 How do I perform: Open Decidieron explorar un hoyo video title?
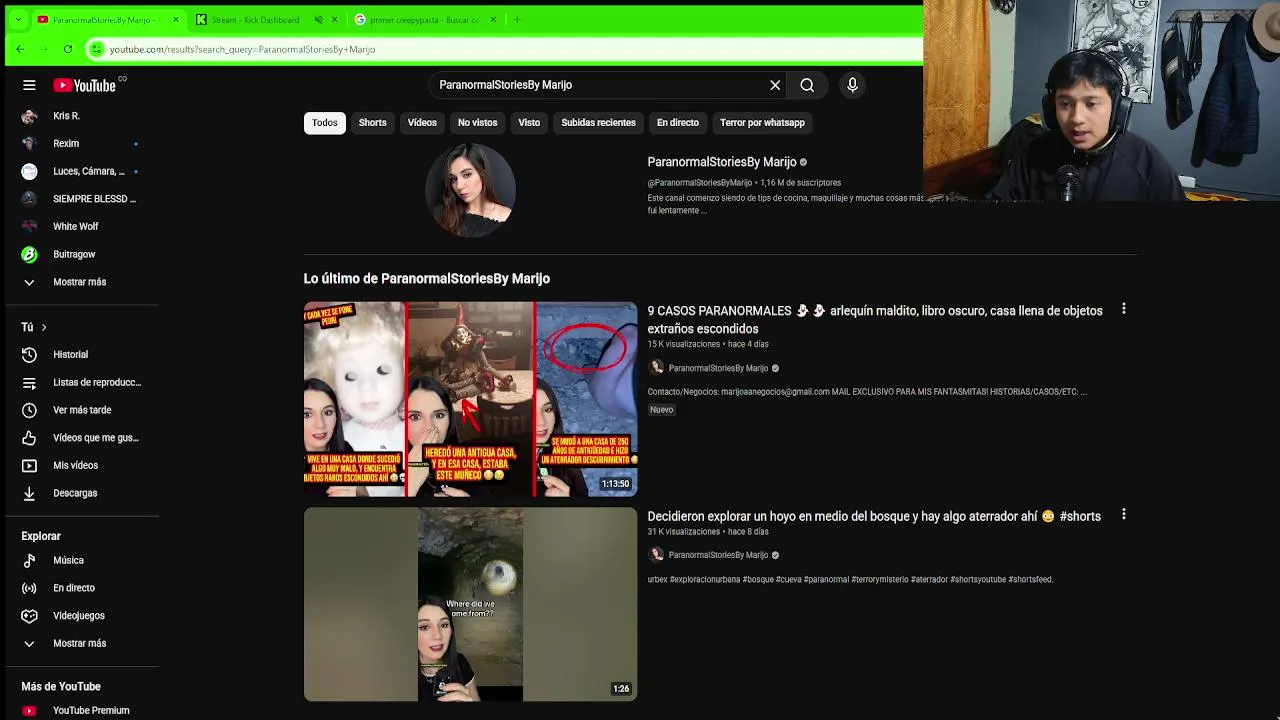(874, 517)
